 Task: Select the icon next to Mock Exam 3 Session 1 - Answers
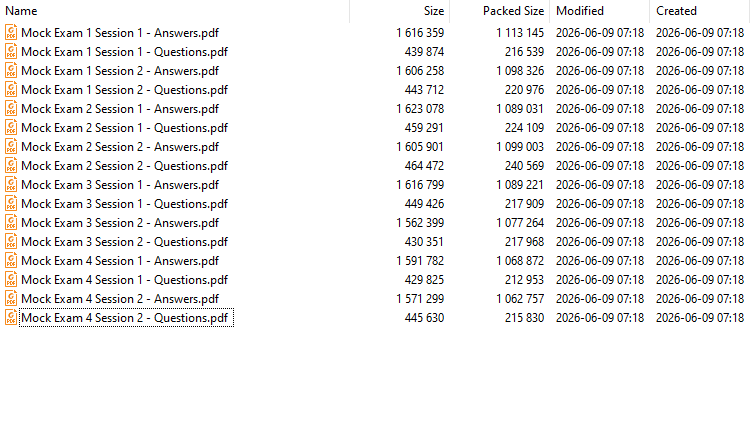click(x=11, y=185)
